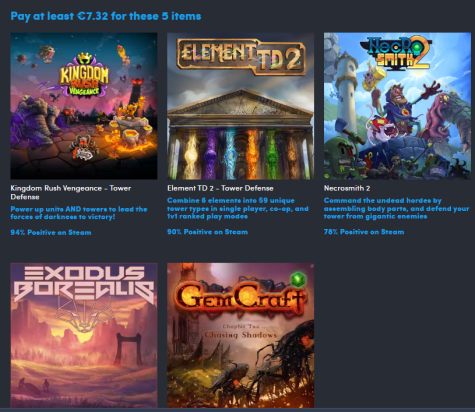Screen dimensions: 475x412
Task: Open the Exodus Borealis cover thumbnail
Action: [84, 335]
